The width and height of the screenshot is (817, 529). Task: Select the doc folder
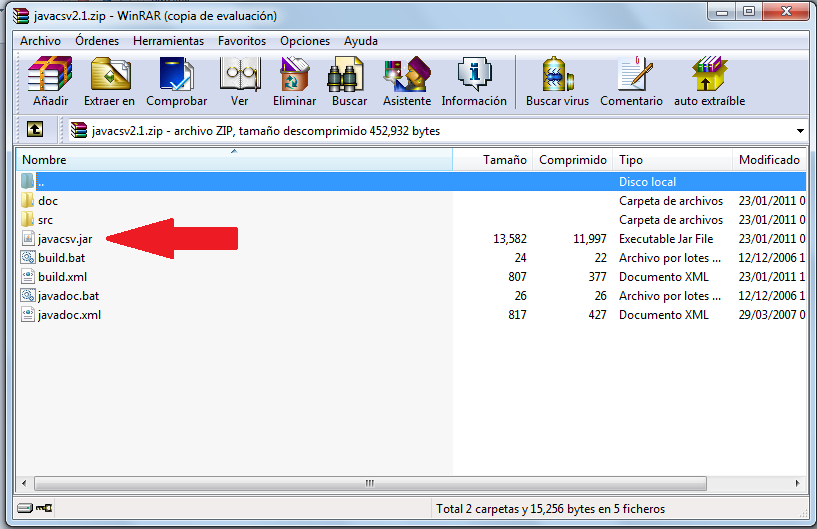coord(47,201)
